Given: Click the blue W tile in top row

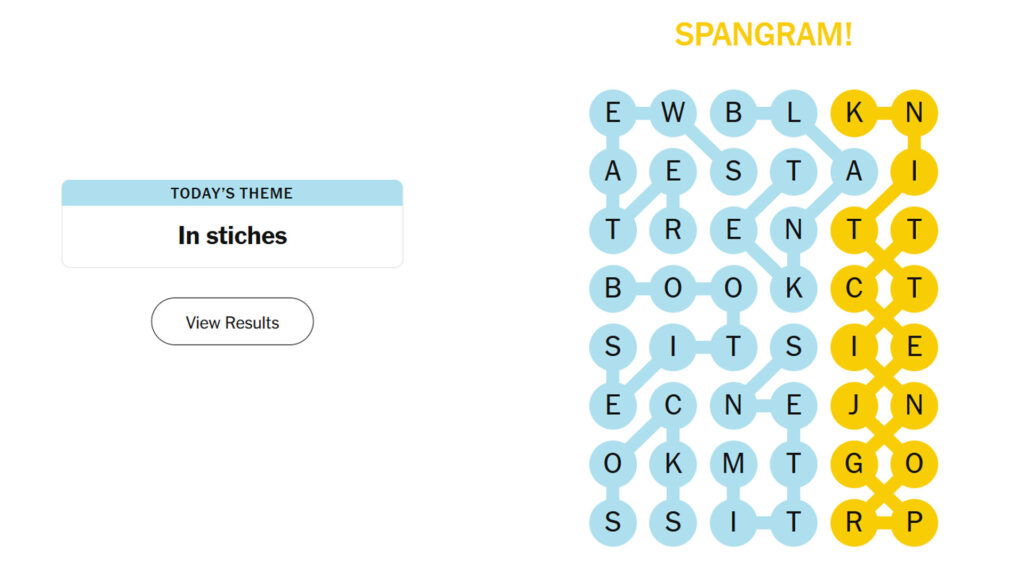Looking at the screenshot, I should [674, 111].
